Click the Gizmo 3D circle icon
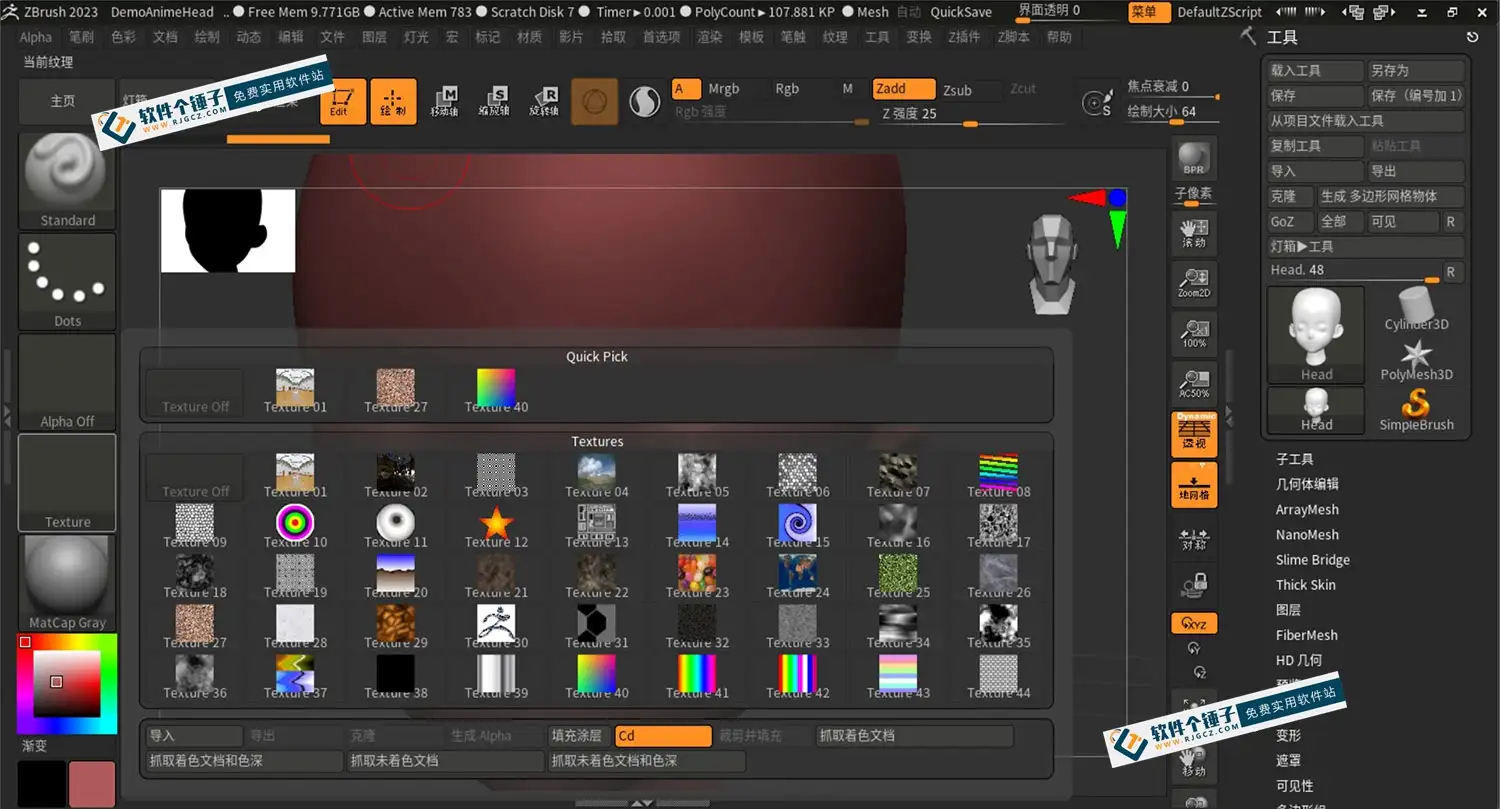The image size is (1500, 809). click(x=594, y=102)
